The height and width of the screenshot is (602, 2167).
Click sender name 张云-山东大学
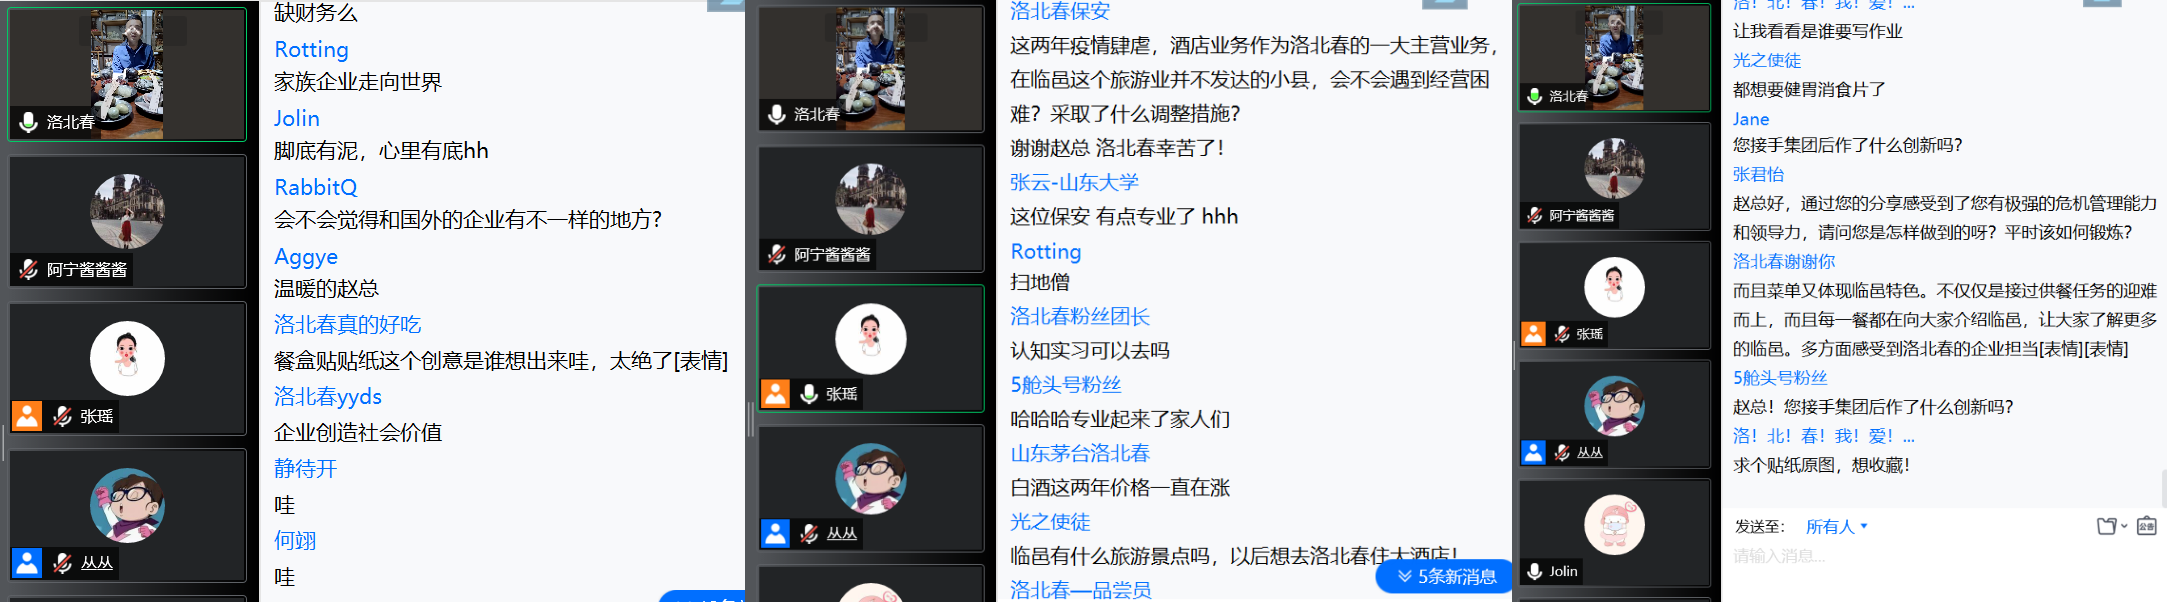pyautogui.click(x=1074, y=182)
